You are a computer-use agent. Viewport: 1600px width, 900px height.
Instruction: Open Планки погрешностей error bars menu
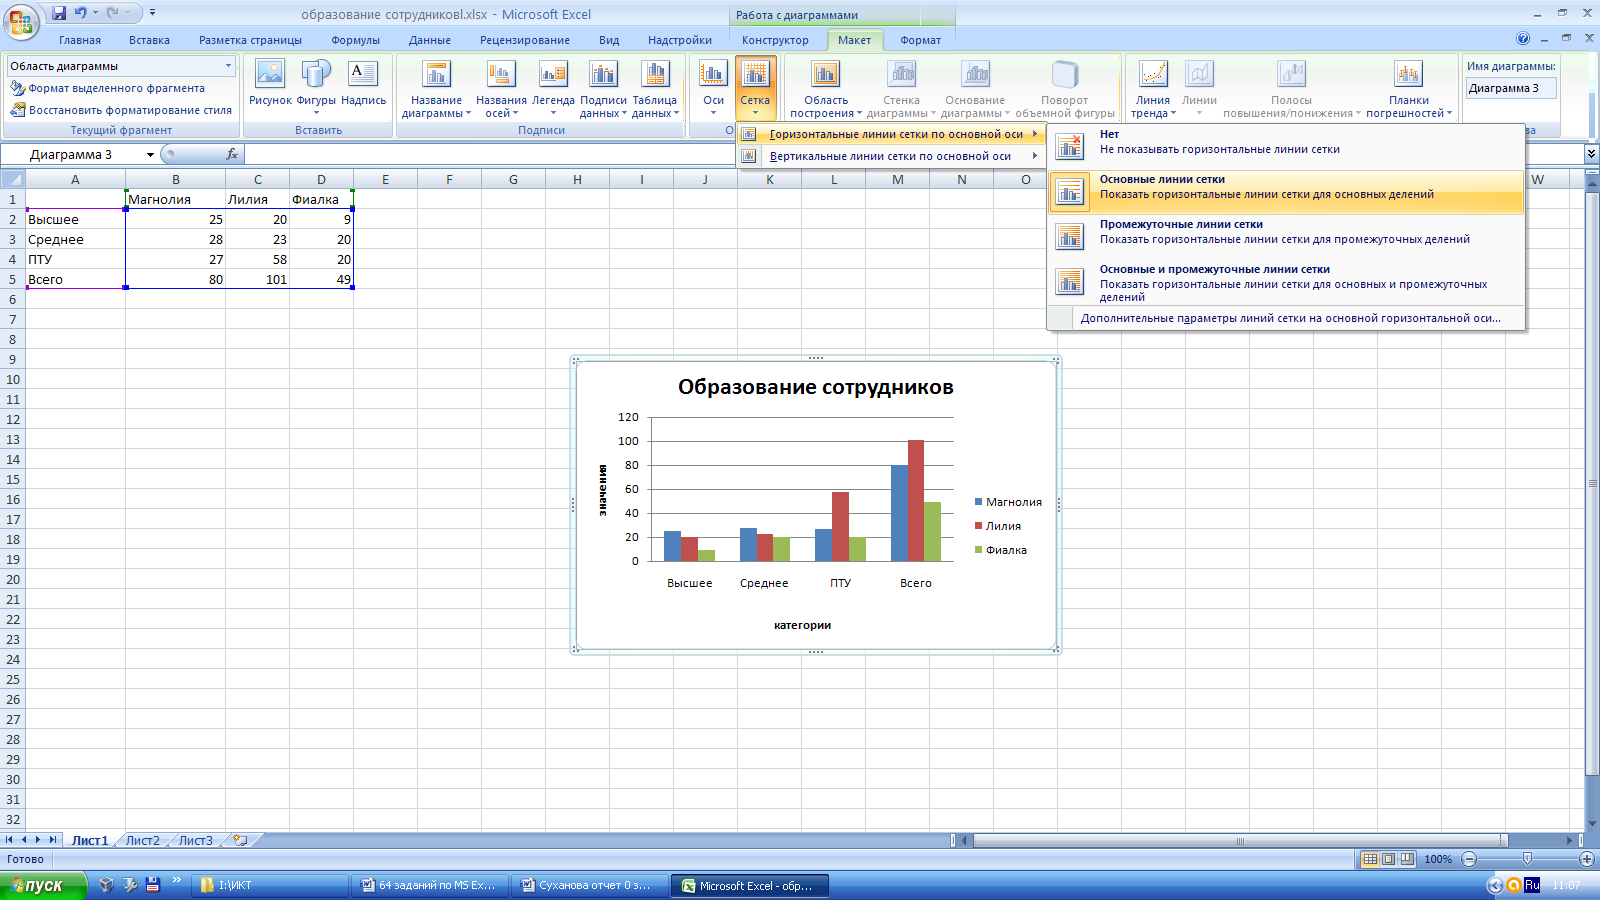coord(1409,89)
